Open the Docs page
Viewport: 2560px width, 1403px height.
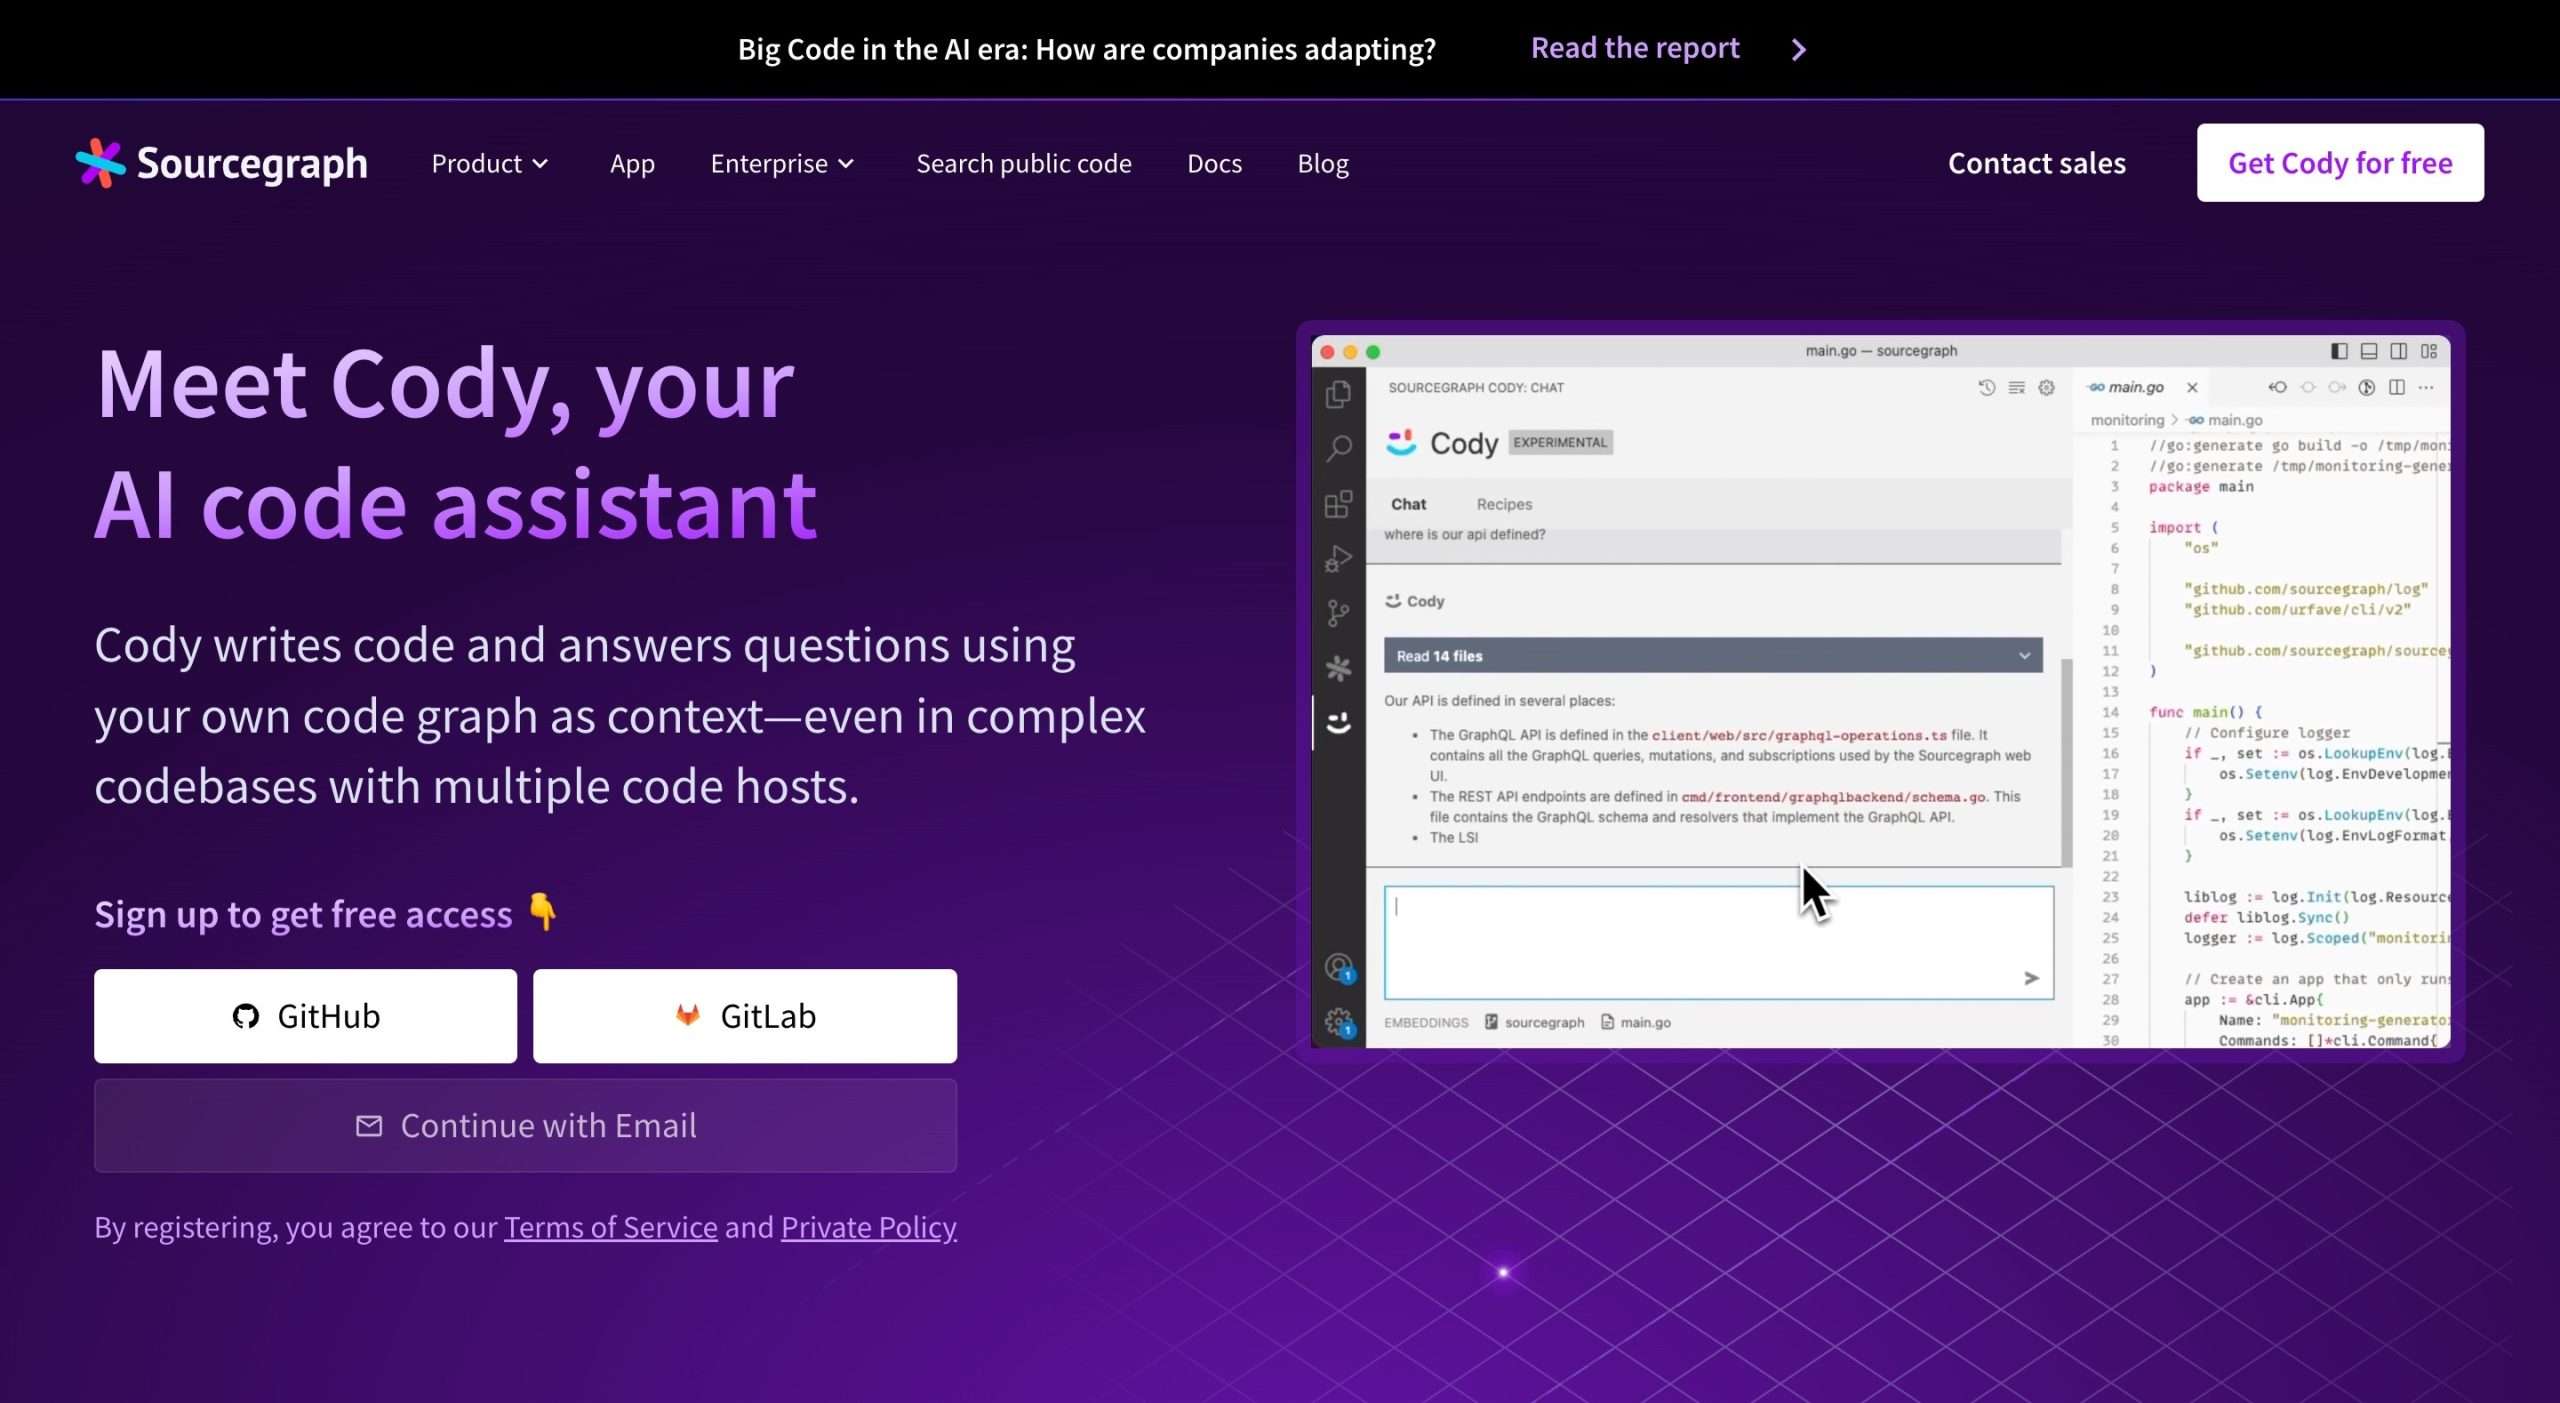[1214, 163]
